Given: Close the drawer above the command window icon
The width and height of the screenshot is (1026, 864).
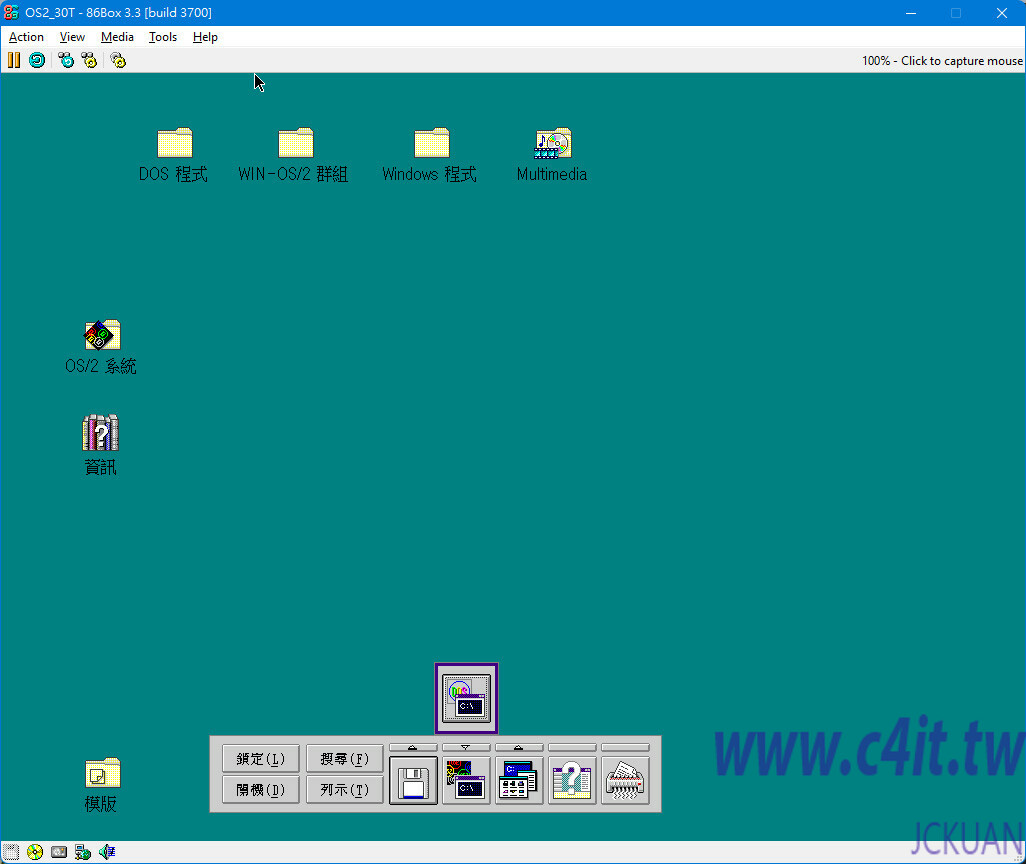Looking at the screenshot, I should (x=467, y=747).
